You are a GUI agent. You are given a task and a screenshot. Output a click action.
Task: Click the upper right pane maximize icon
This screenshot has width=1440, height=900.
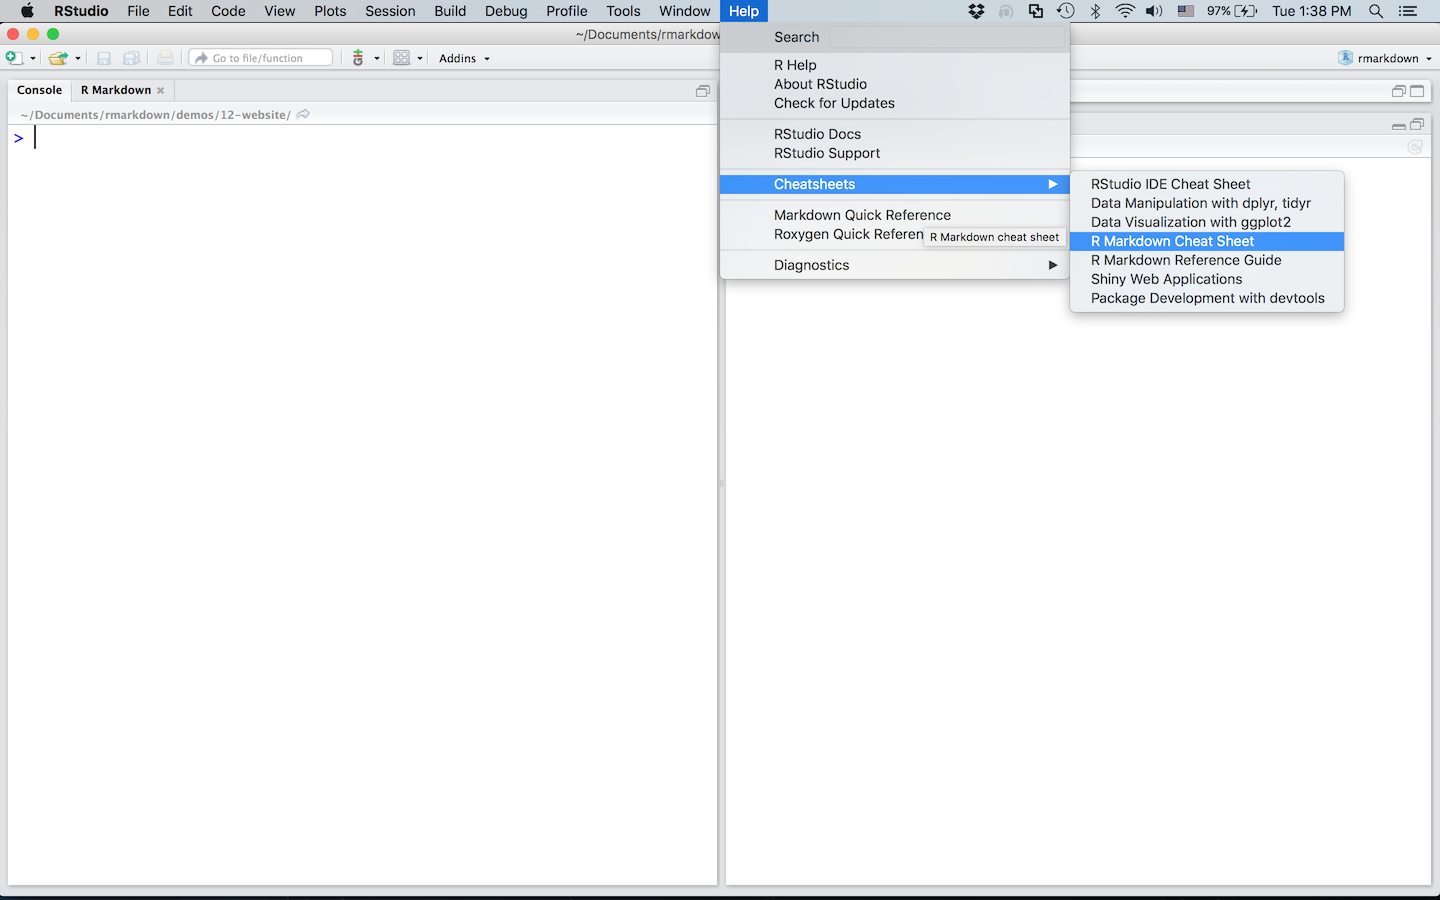[1417, 91]
